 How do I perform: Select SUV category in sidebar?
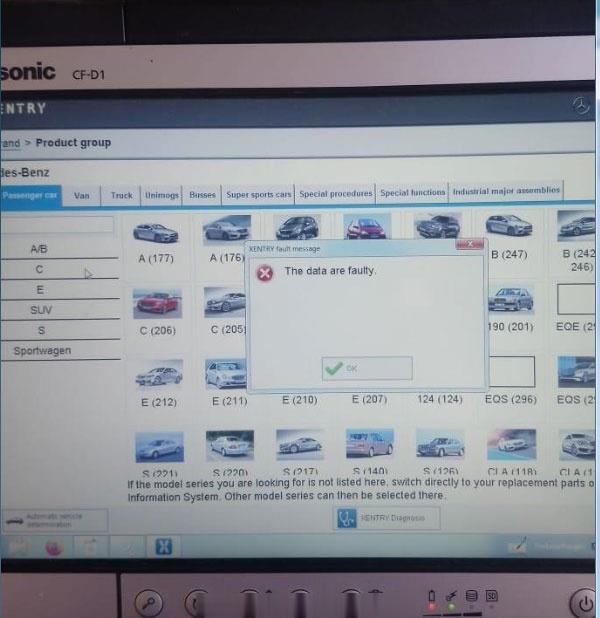[x=59, y=310]
